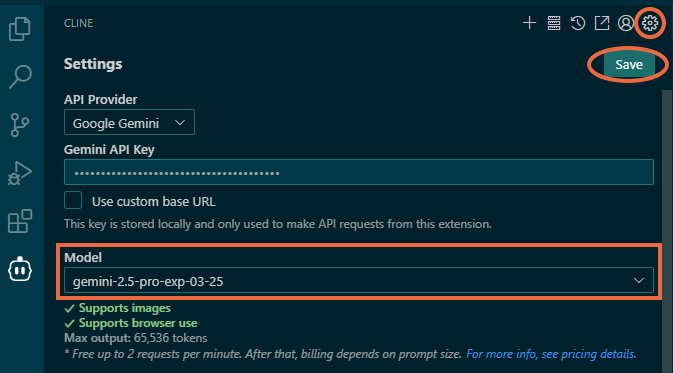Open Cline in editor pop-out icon
The height and width of the screenshot is (373, 673).
click(602, 23)
